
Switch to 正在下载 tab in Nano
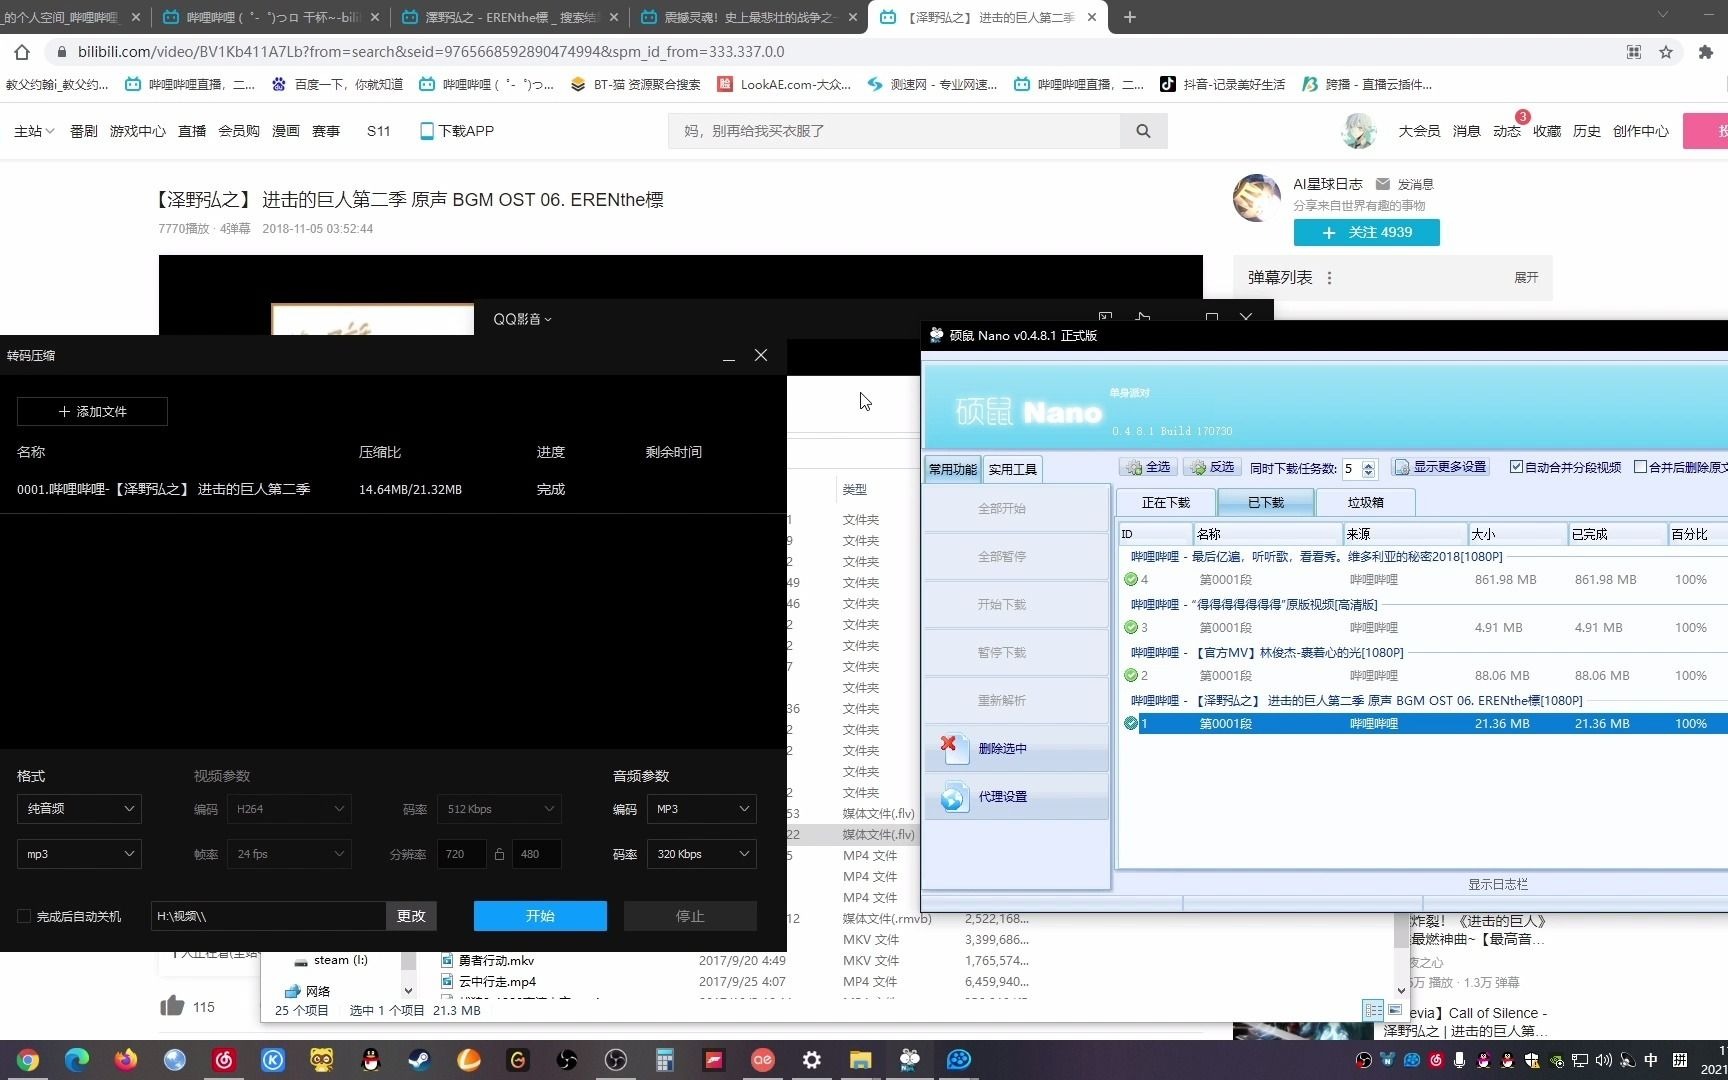(x=1165, y=502)
